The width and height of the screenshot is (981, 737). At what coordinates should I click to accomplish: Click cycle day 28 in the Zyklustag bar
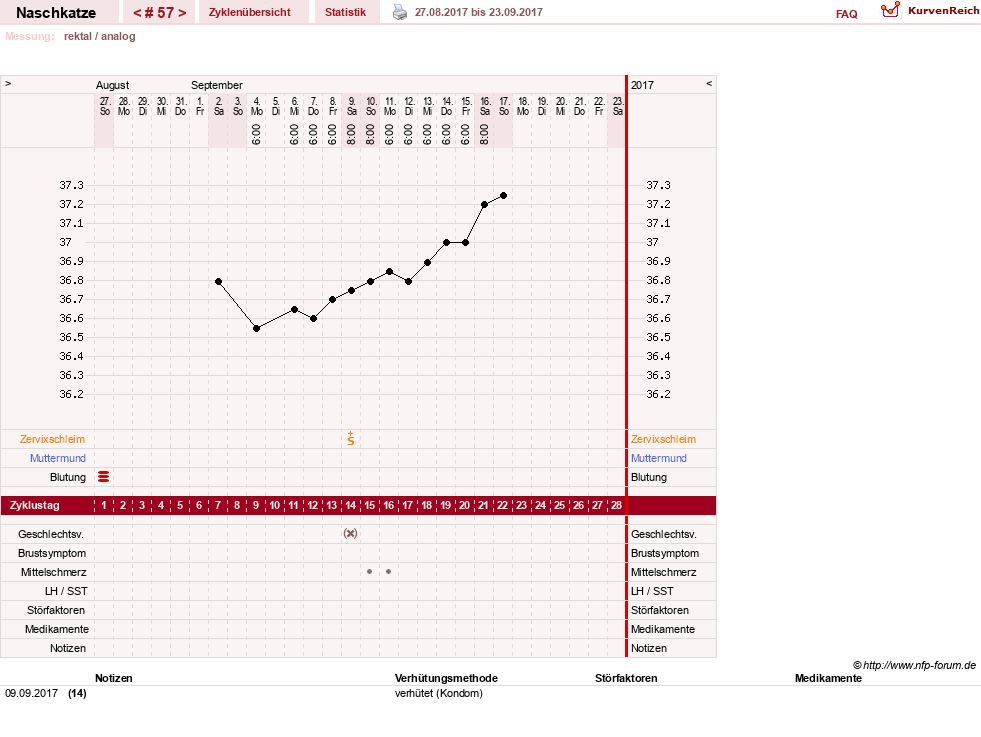tap(616, 505)
